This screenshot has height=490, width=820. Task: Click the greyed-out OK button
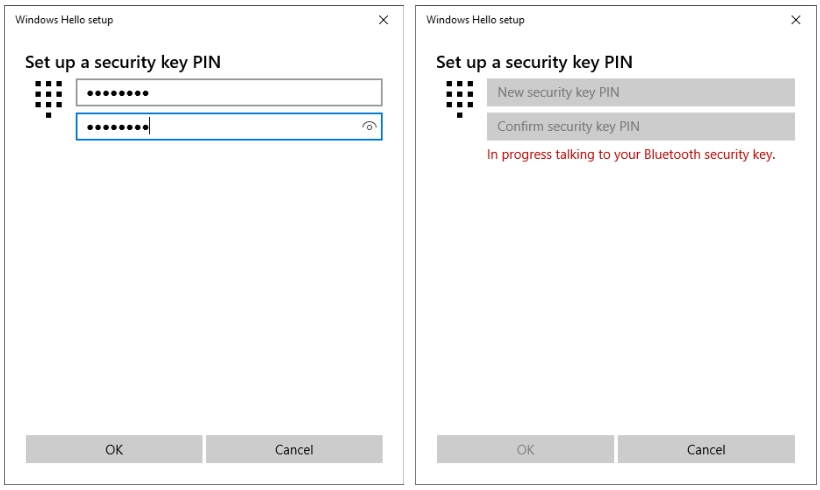coord(525,450)
